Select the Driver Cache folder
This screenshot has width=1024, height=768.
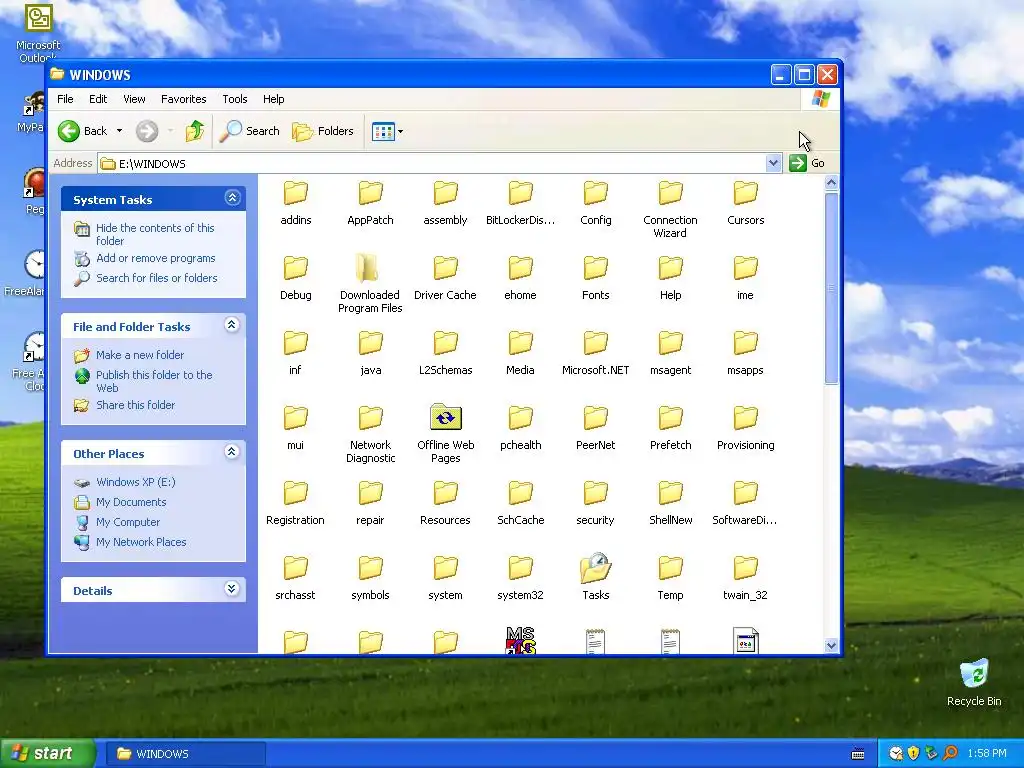[x=445, y=278]
